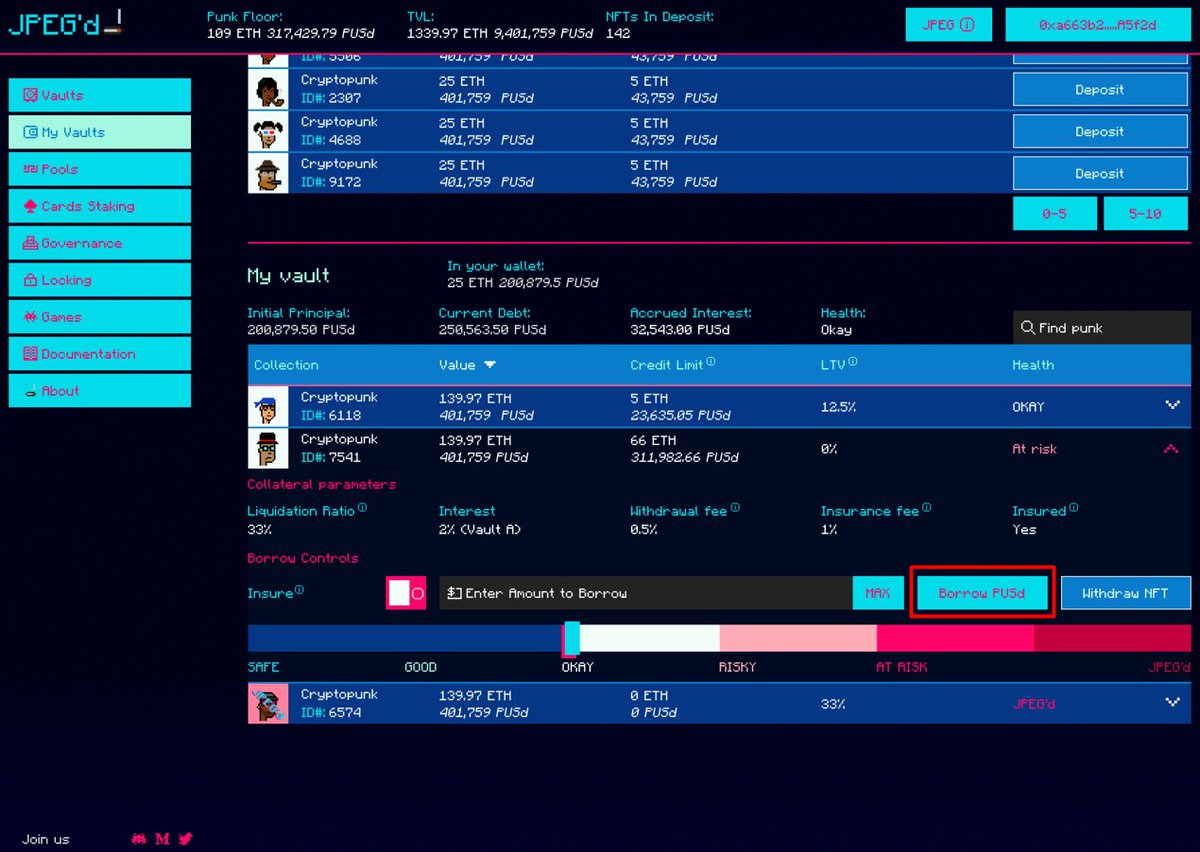
Task: Click Deposit for Cryptopunk 4688
Action: click(x=1100, y=132)
